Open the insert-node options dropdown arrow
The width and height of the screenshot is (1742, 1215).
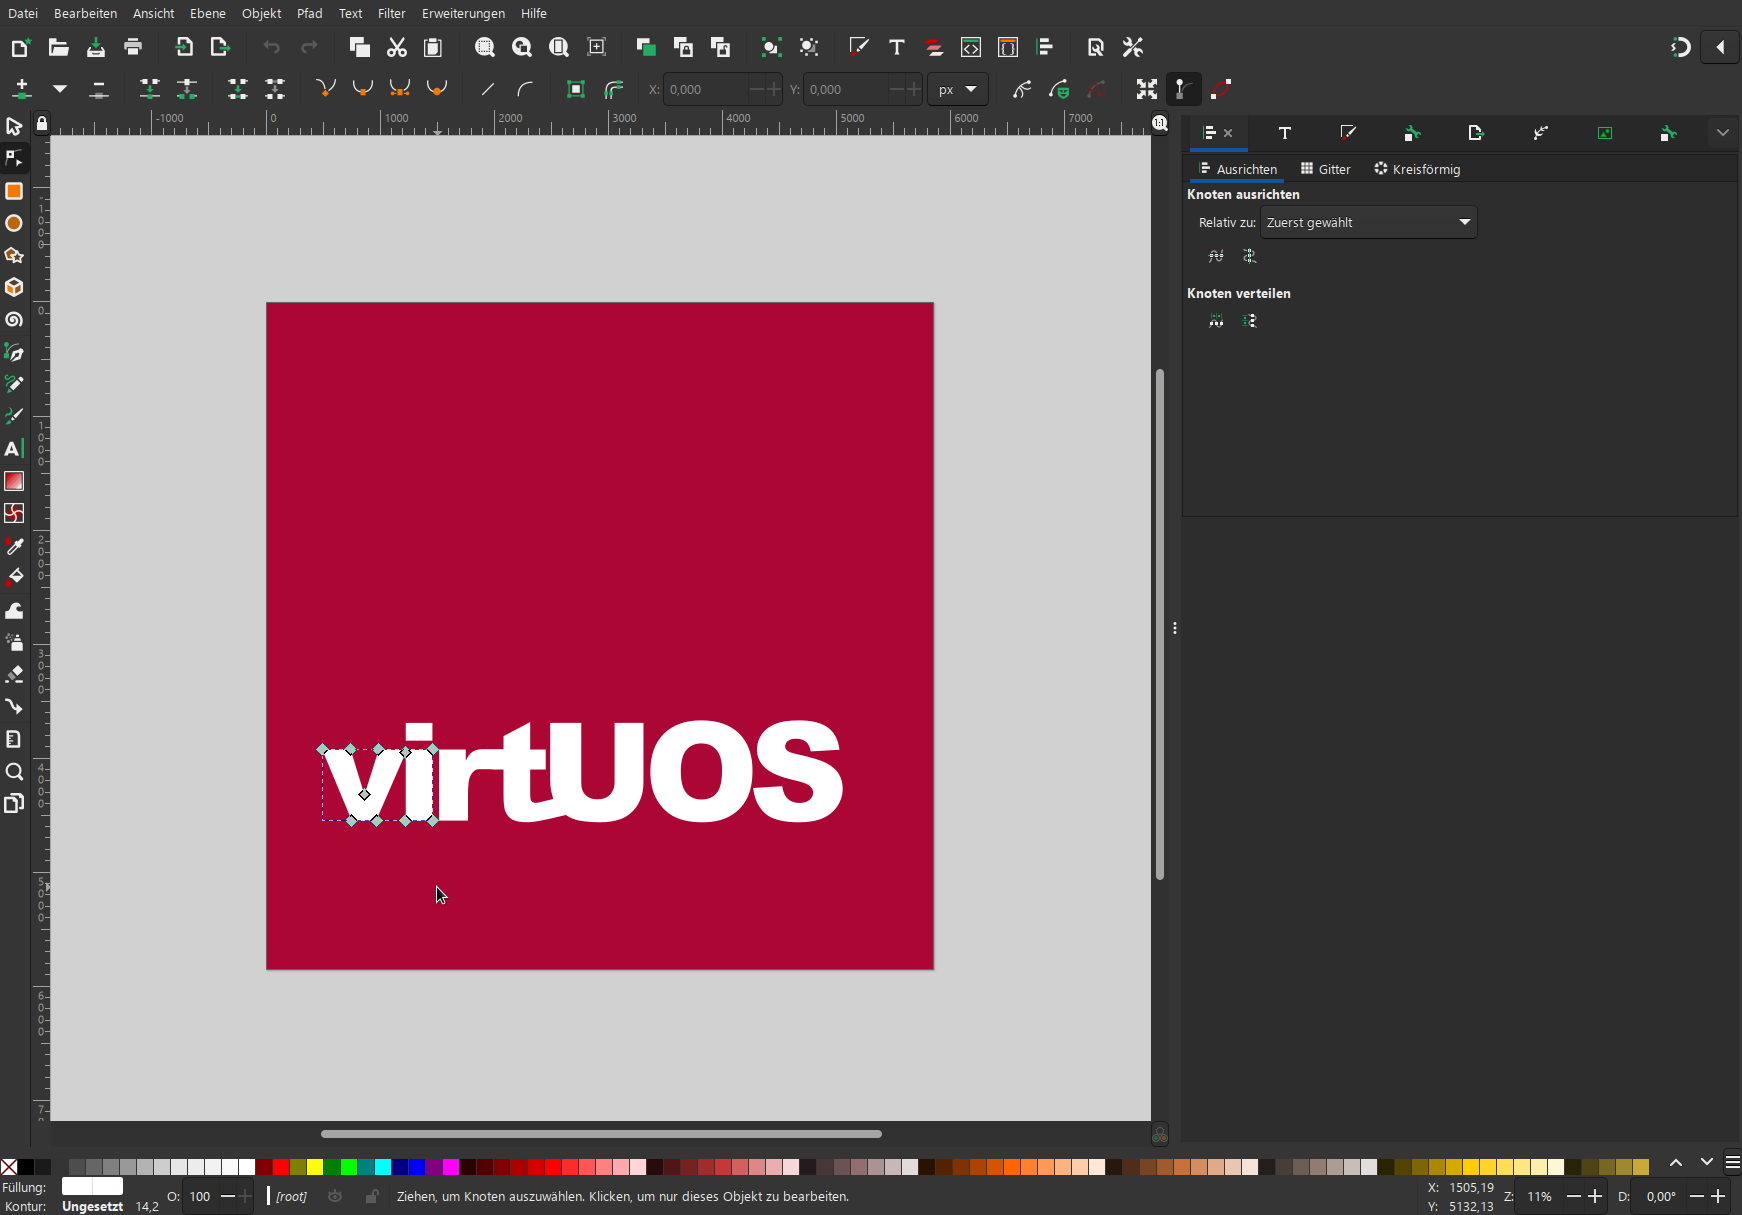[x=60, y=89]
